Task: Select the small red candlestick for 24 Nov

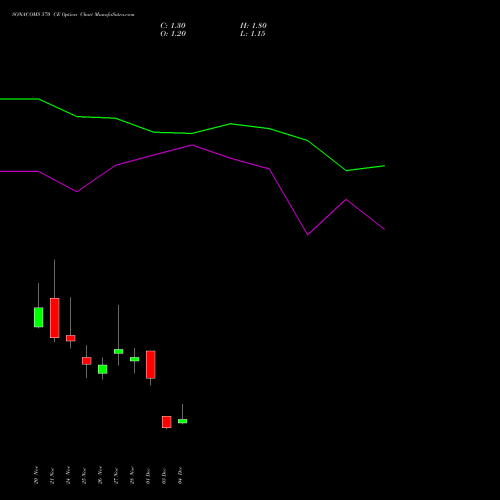Action: (x=71, y=338)
